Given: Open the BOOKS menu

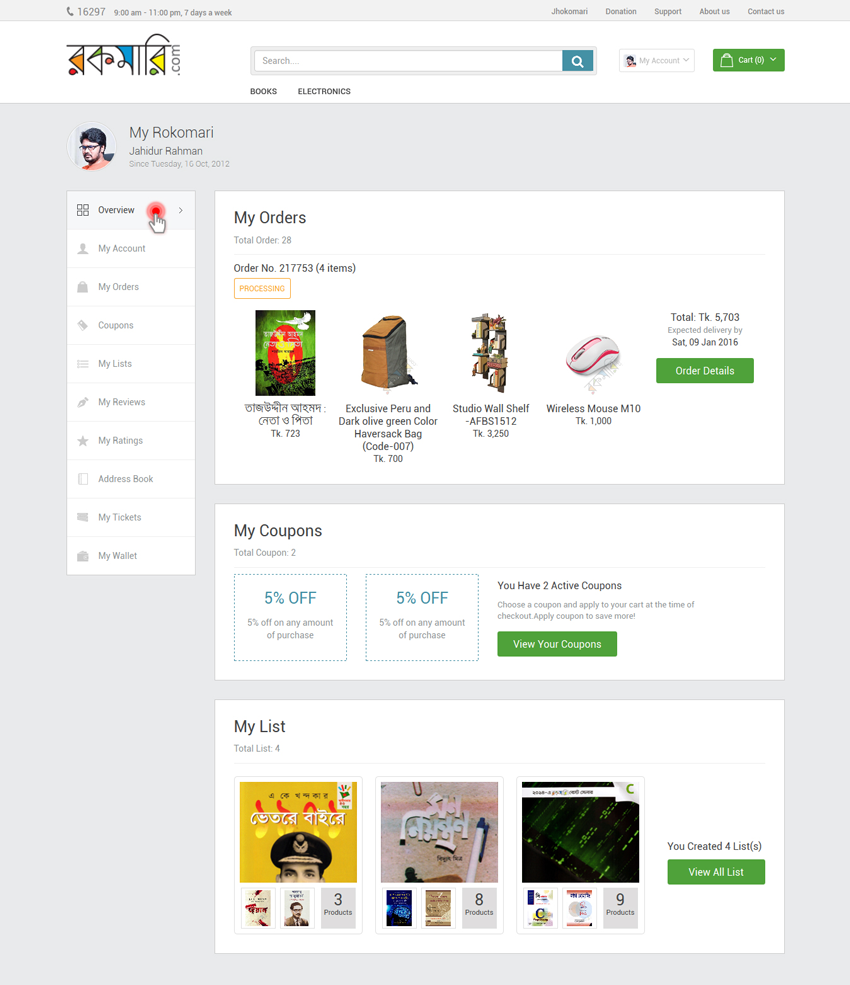Looking at the screenshot, I should pos(263,91).
